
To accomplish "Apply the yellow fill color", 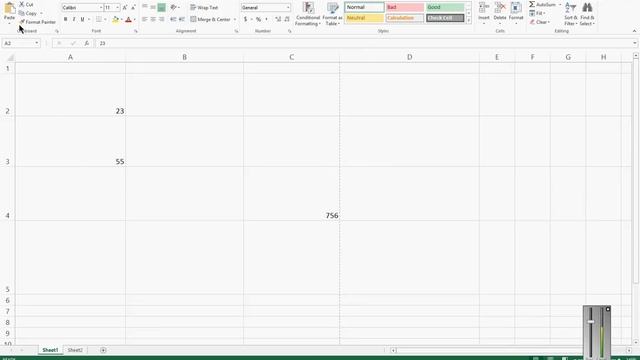I will 116,19.
